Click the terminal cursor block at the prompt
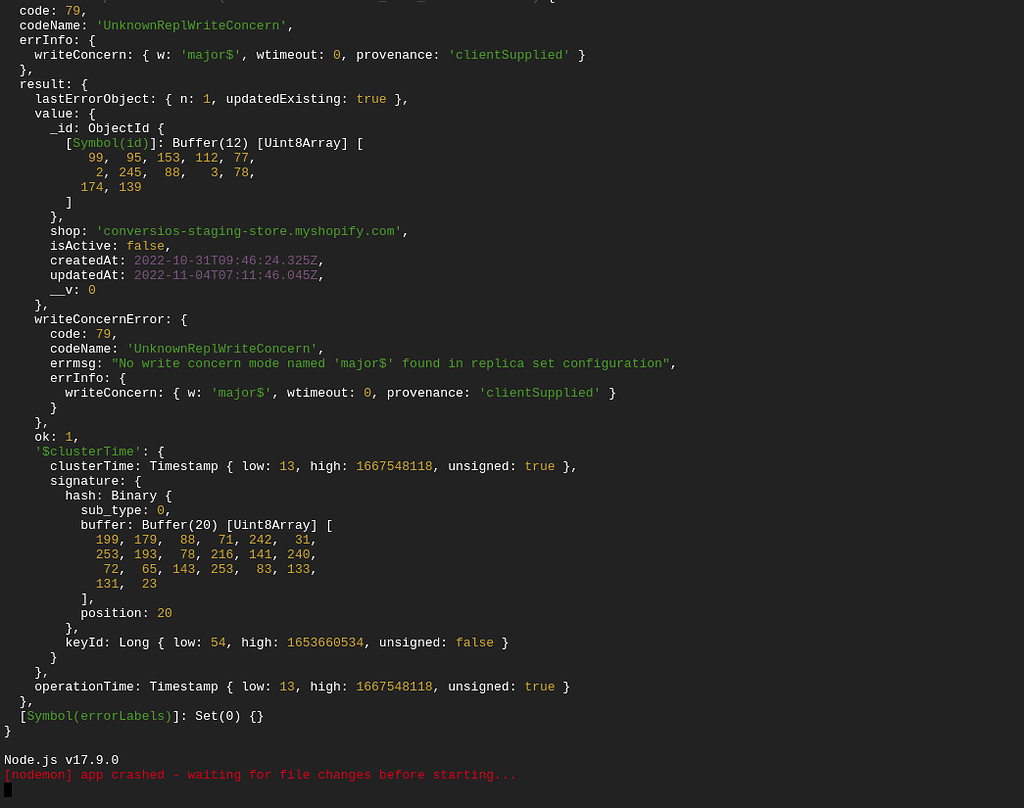Screen dimensions: 1024x808 tap(8, 790)
